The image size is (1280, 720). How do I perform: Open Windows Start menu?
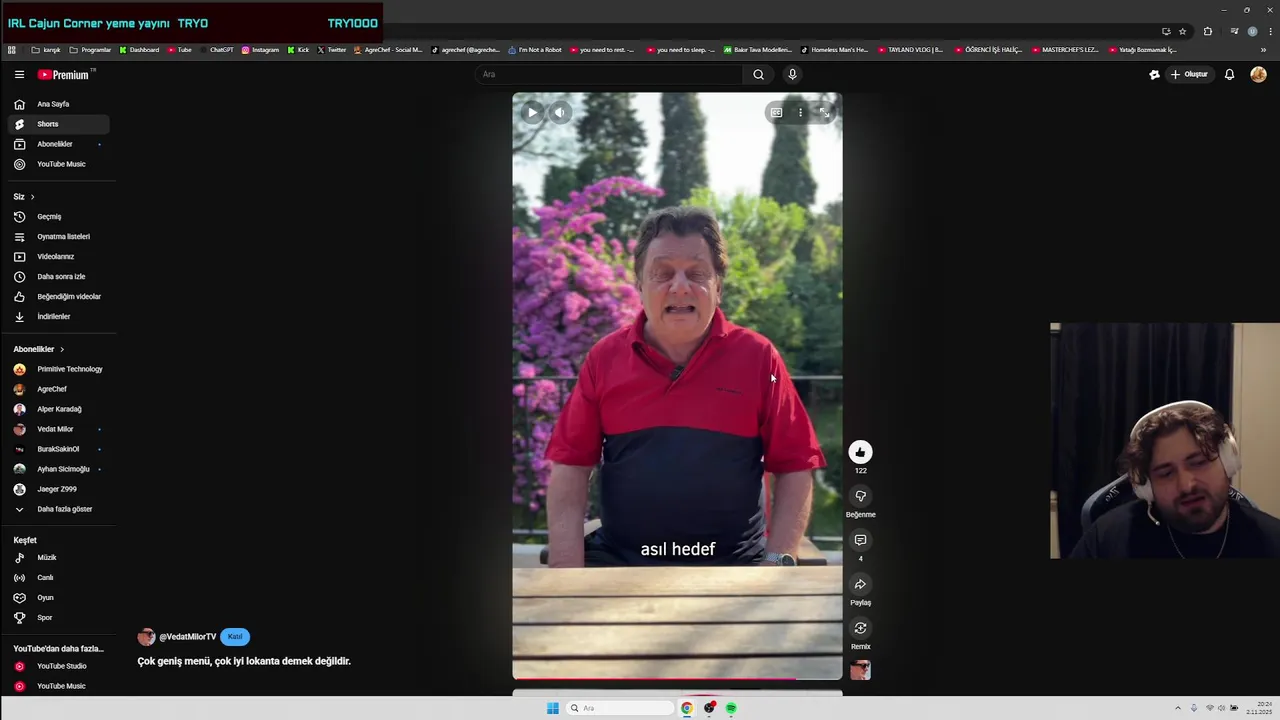point(552,708)
